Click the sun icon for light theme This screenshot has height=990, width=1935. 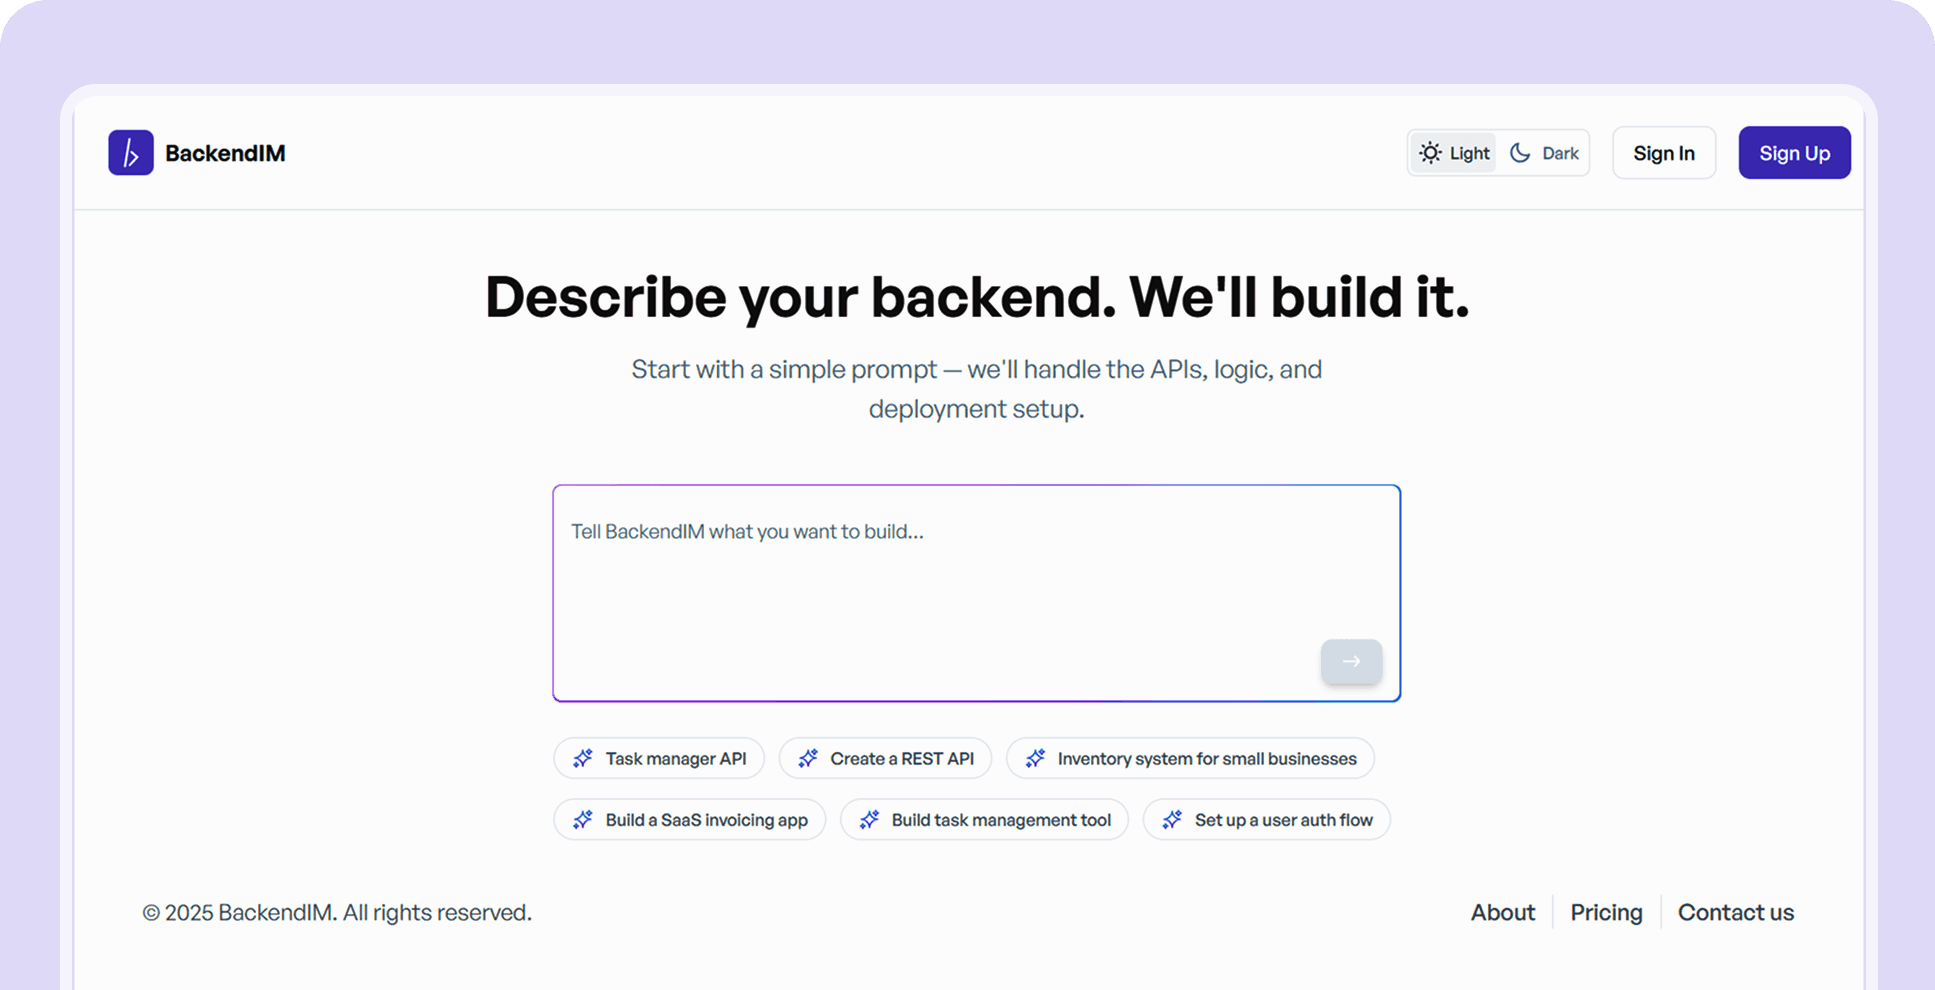coord(1431,153)
